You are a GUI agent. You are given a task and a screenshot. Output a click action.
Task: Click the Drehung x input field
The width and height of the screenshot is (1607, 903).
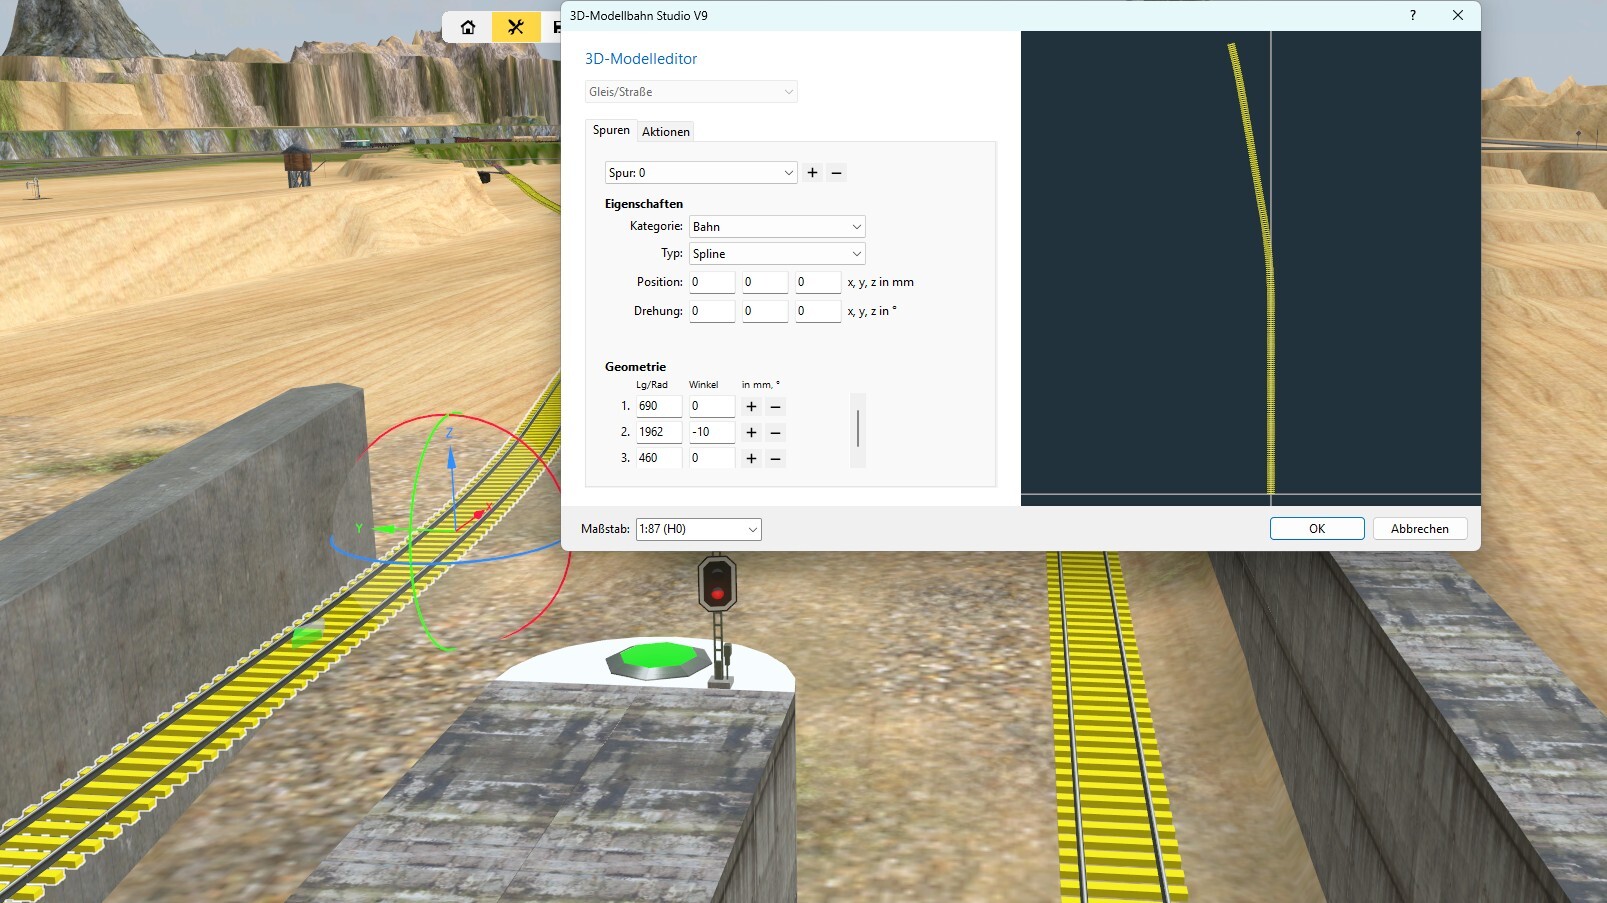[712, 311]
